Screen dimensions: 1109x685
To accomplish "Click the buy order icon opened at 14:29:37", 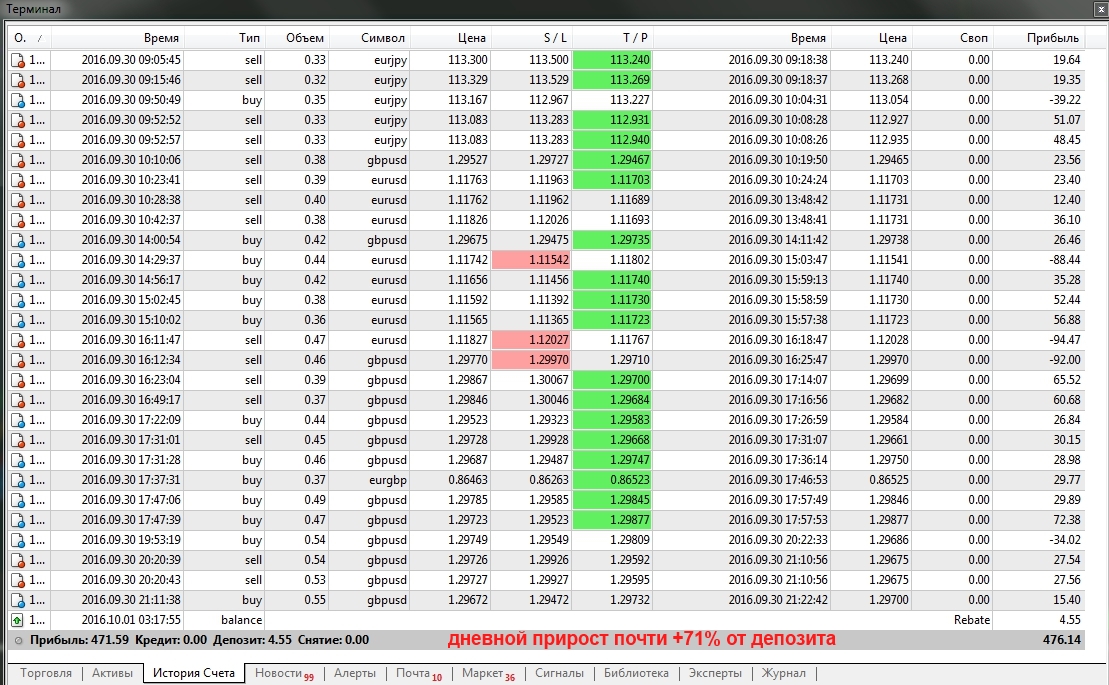I will pyautogui.click(x=18, y=261).
